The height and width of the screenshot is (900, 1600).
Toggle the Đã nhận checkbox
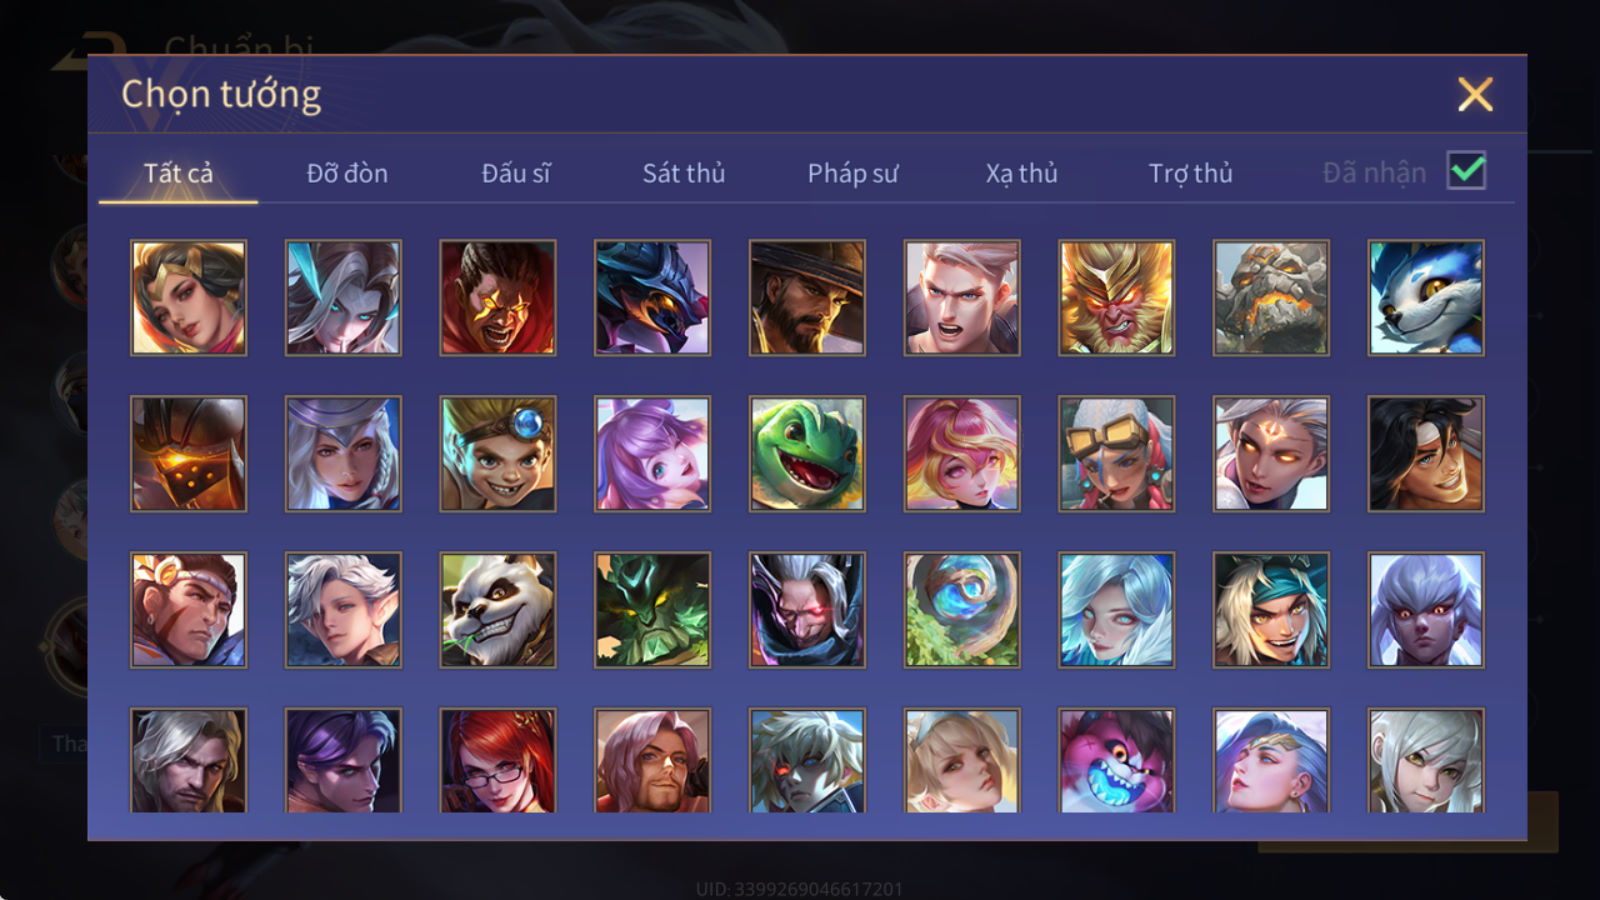(1466, 171)
